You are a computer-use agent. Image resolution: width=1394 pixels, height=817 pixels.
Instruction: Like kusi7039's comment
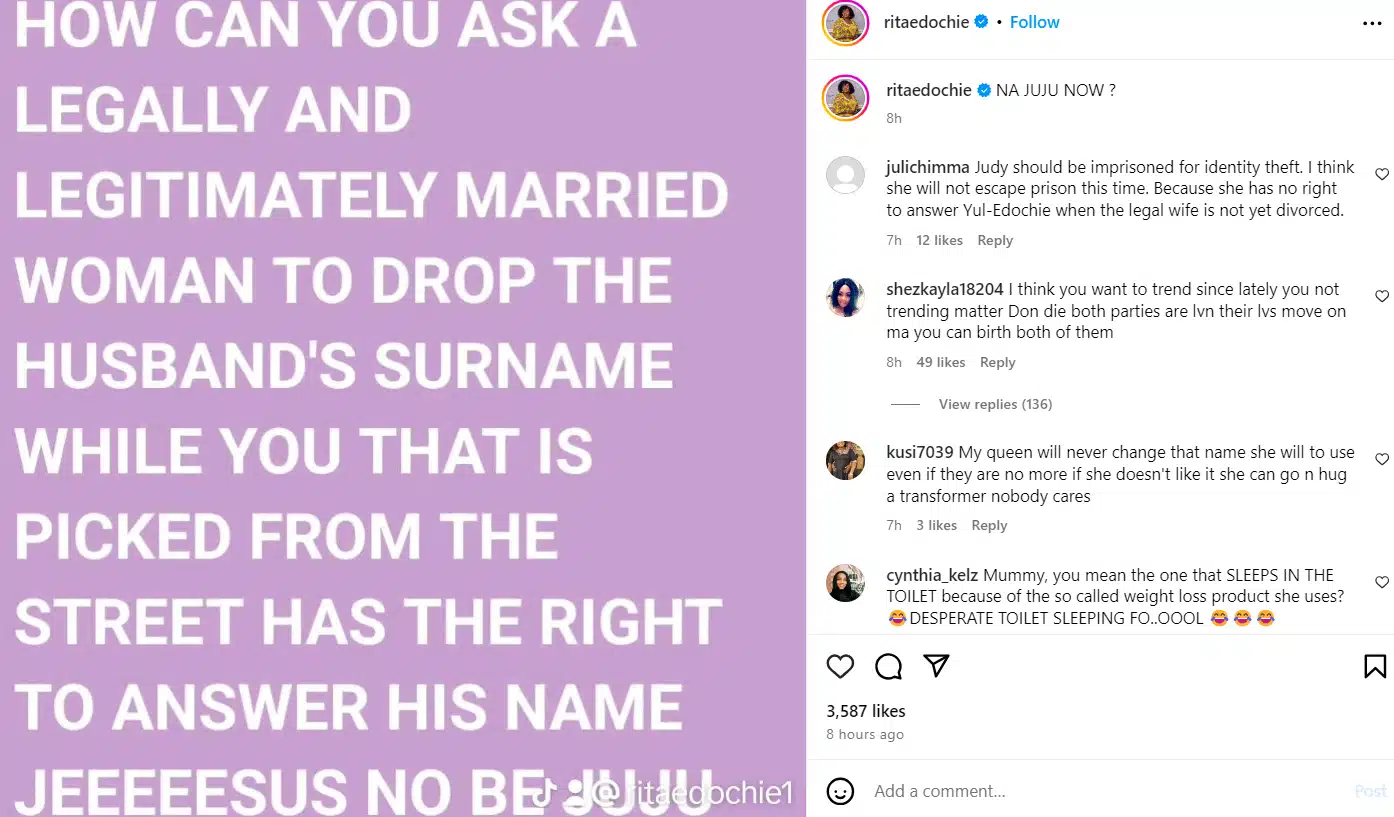[1382, 459]
